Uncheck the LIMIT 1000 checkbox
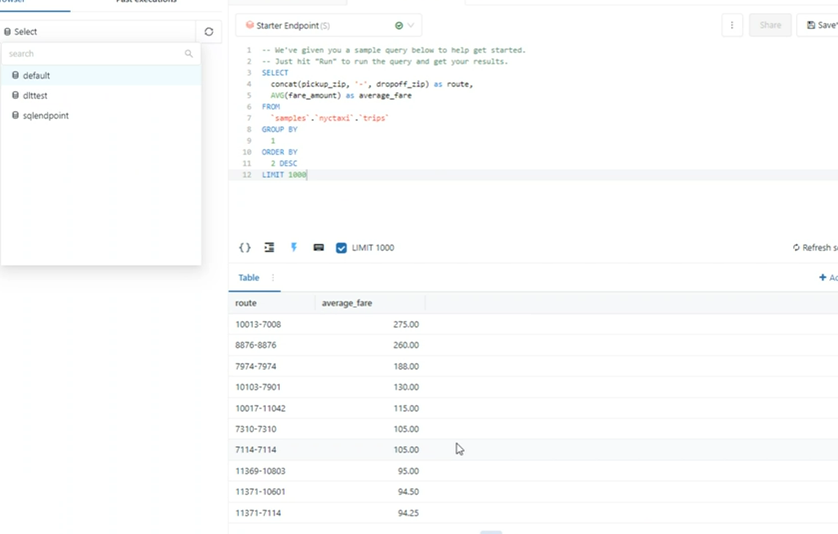Viewport: 838px width, 534px height. click(x=341, y=248)
